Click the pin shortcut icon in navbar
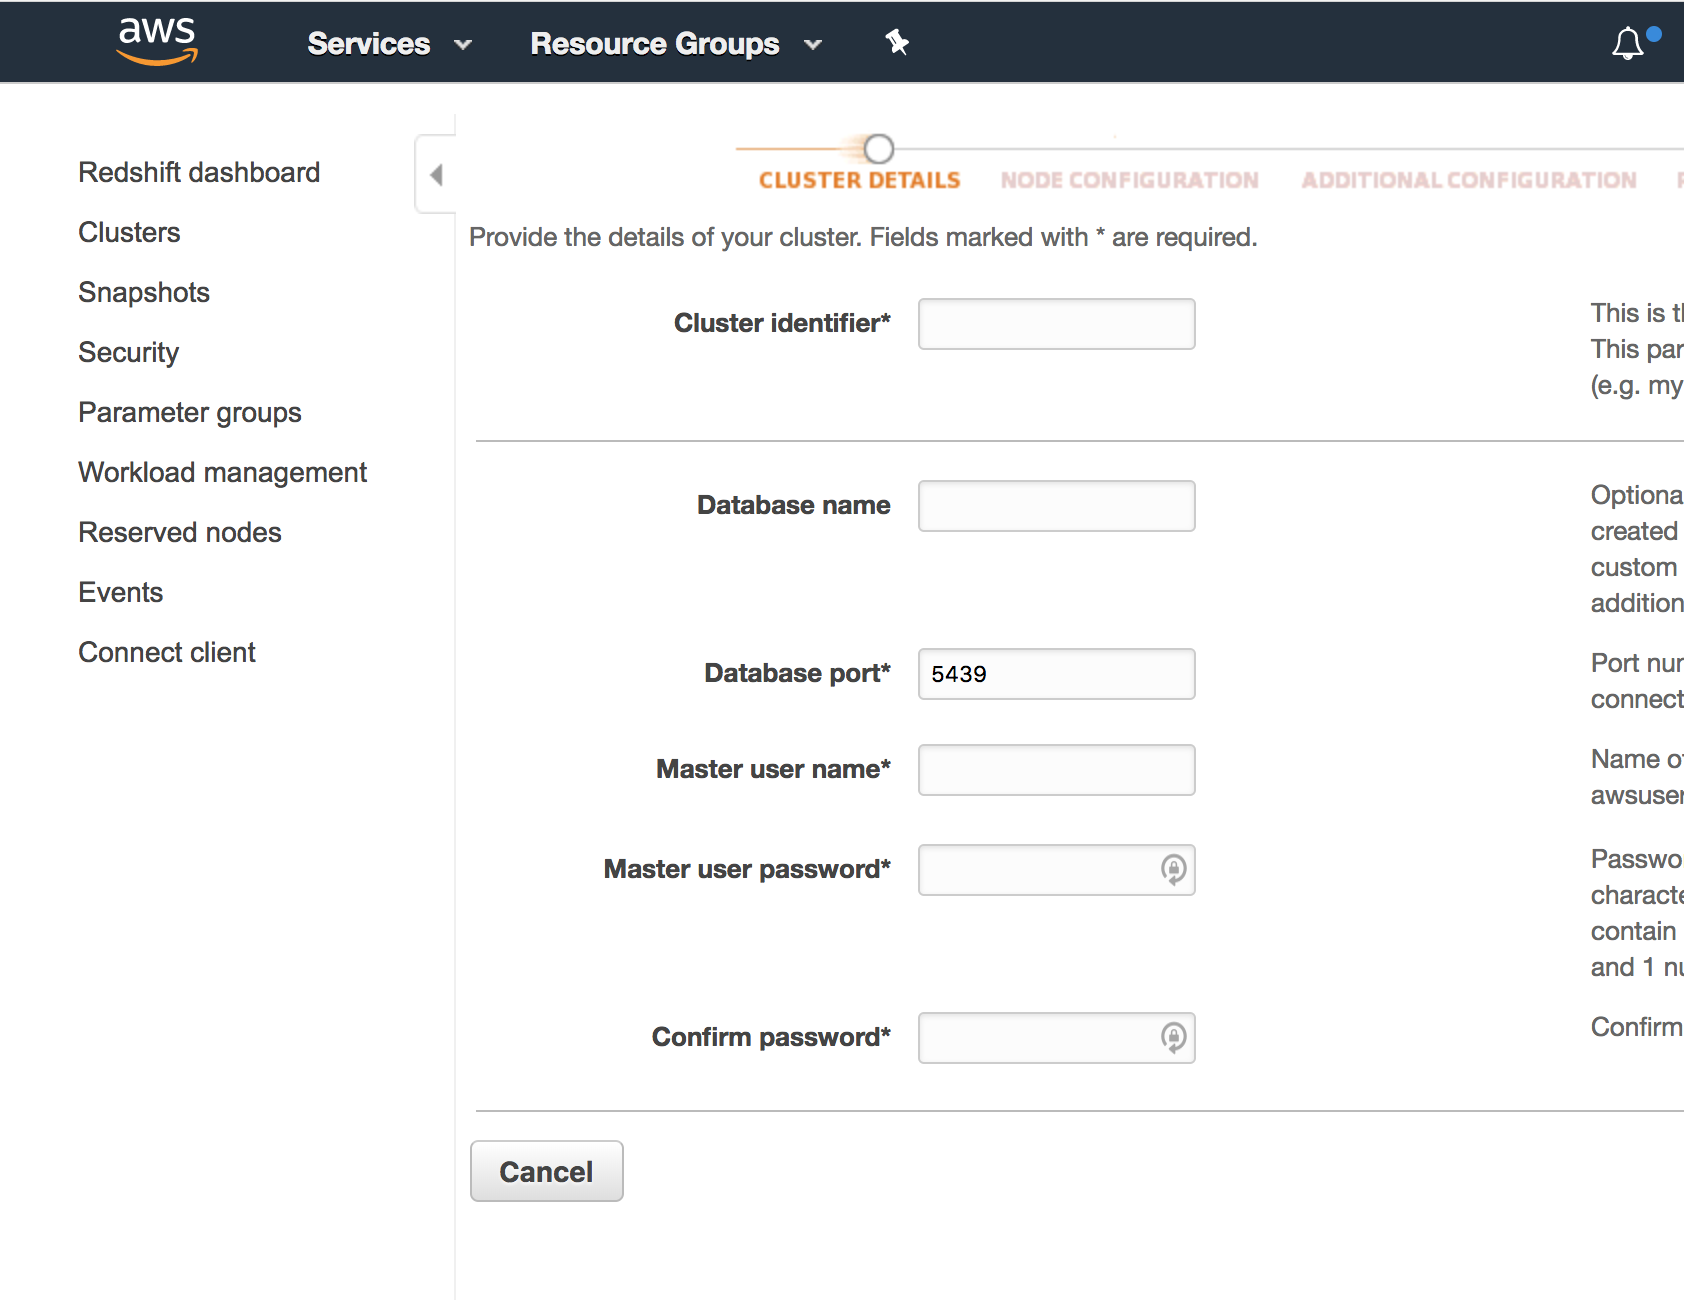This screenshot has width=1684, height=1300. pos(897,42)
